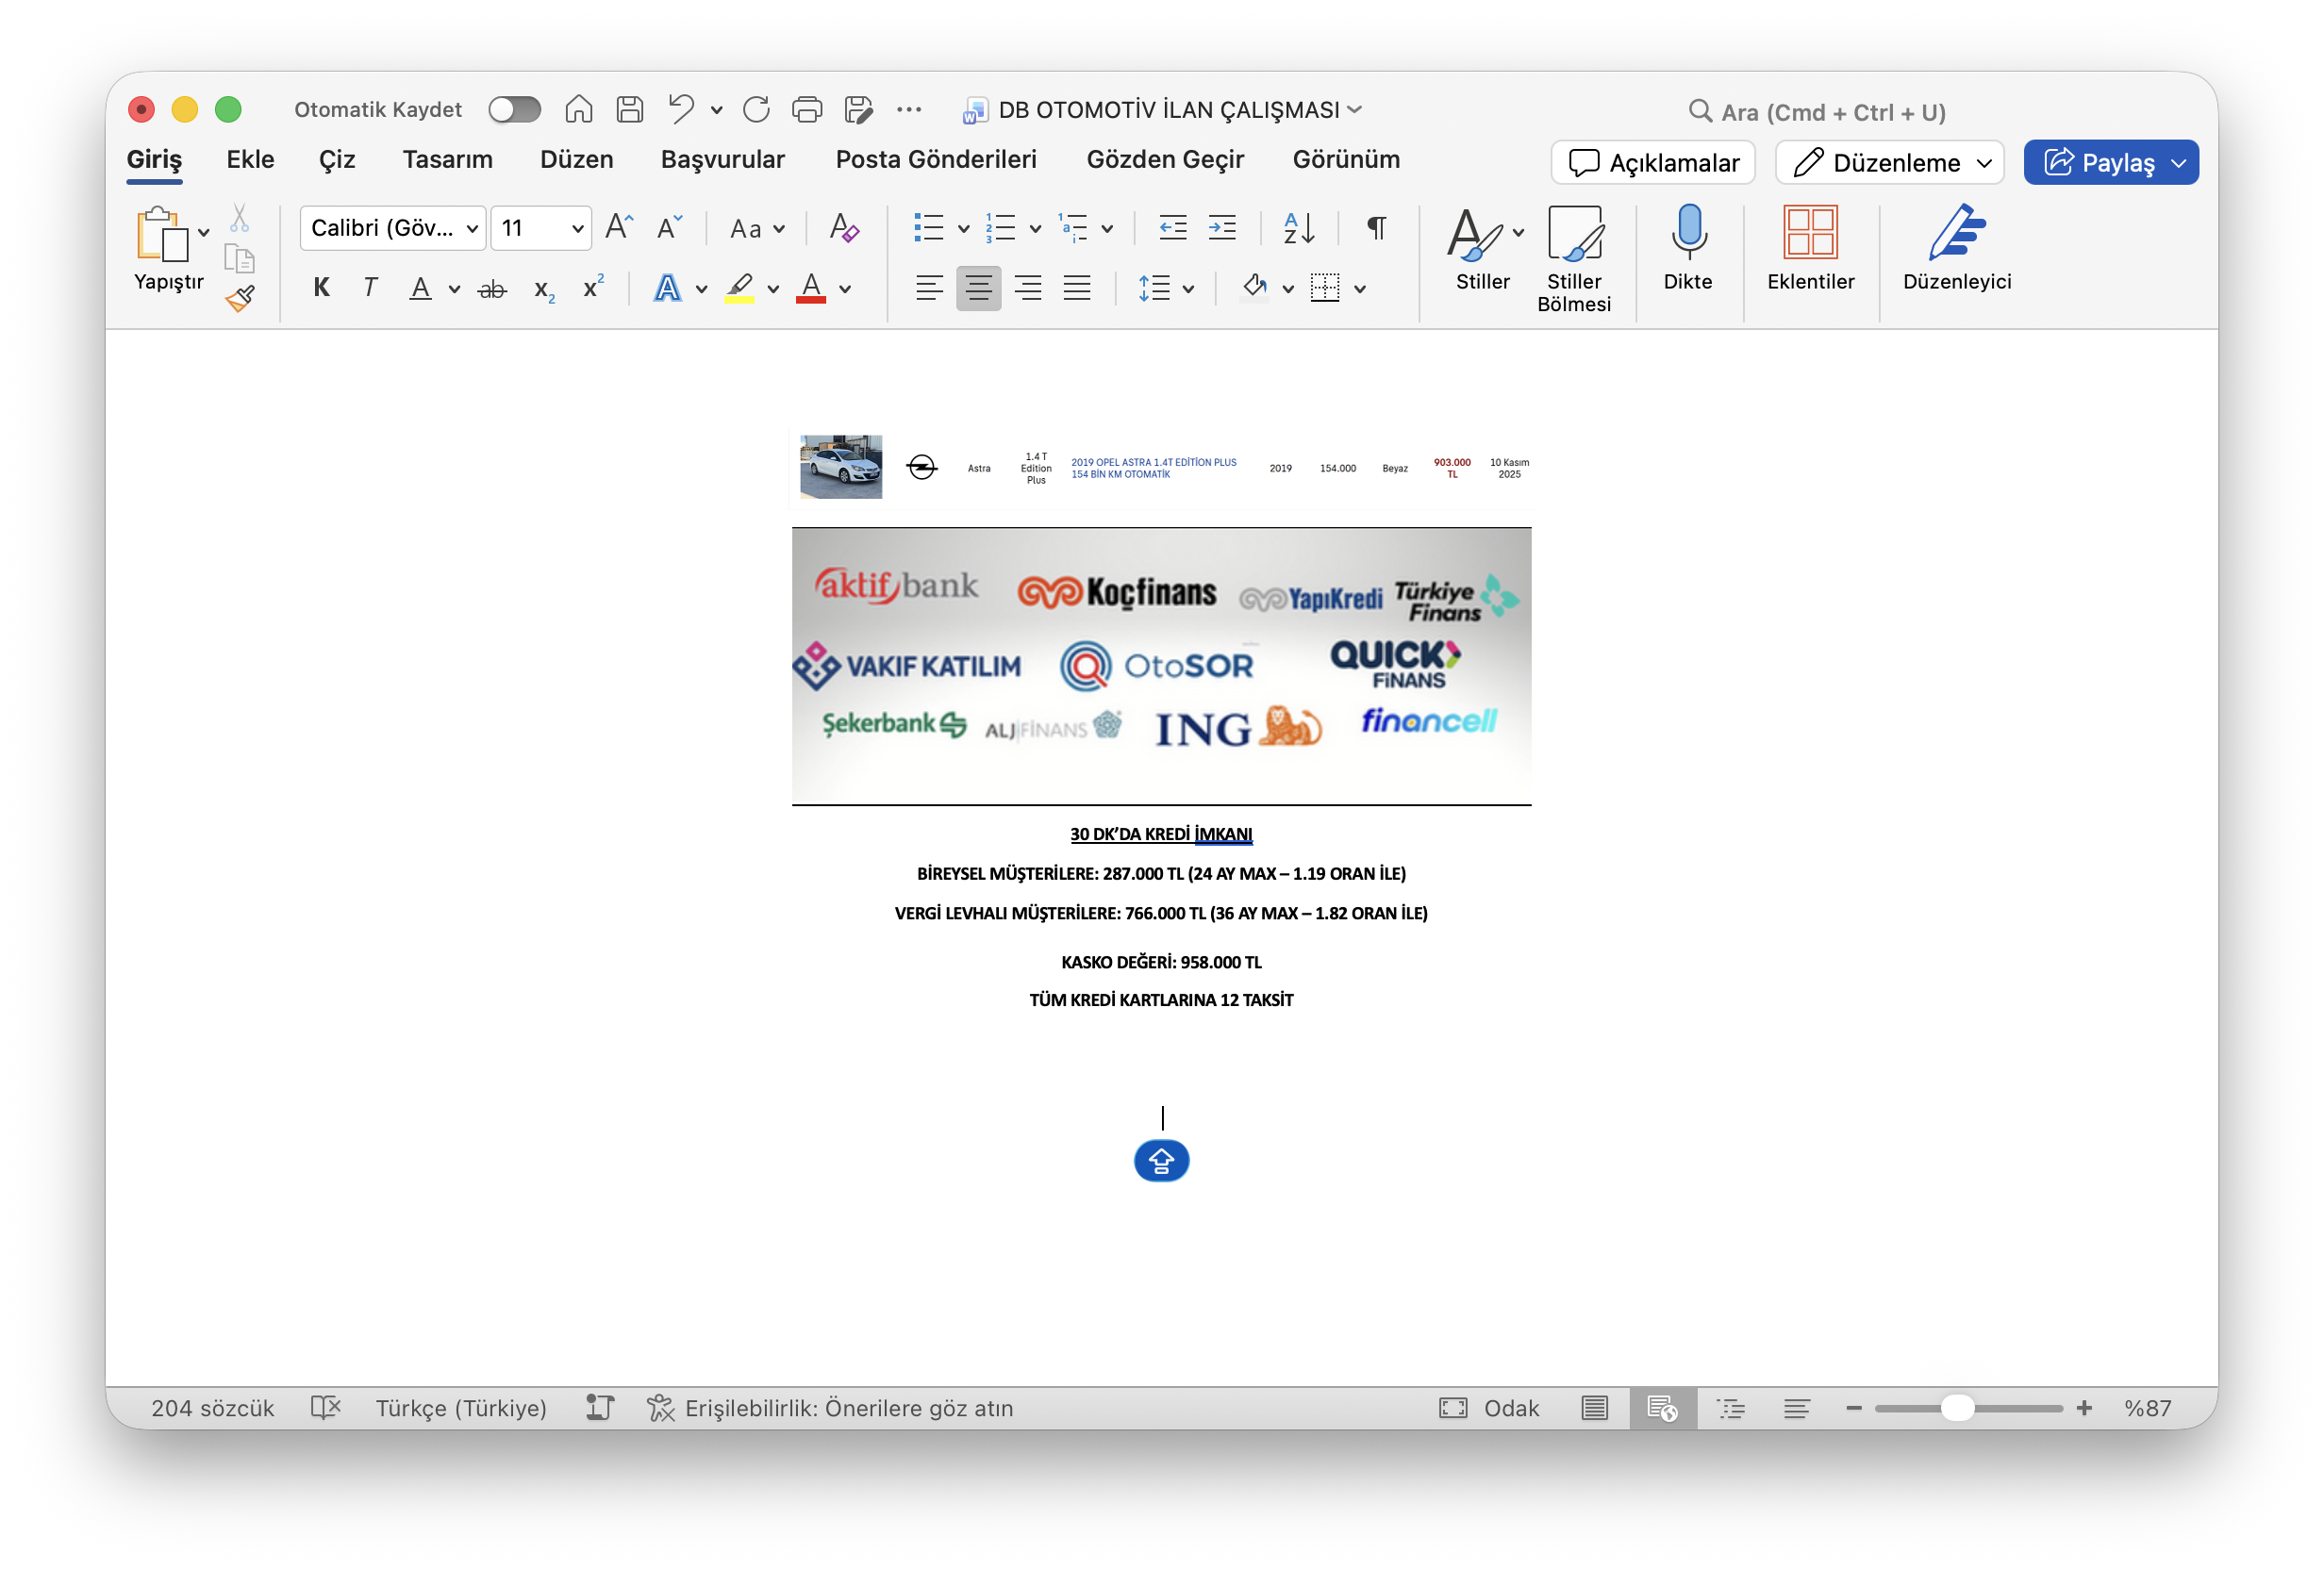2324x1569 pixels.
Task: Undo the last action
Action: click(681, 109)
